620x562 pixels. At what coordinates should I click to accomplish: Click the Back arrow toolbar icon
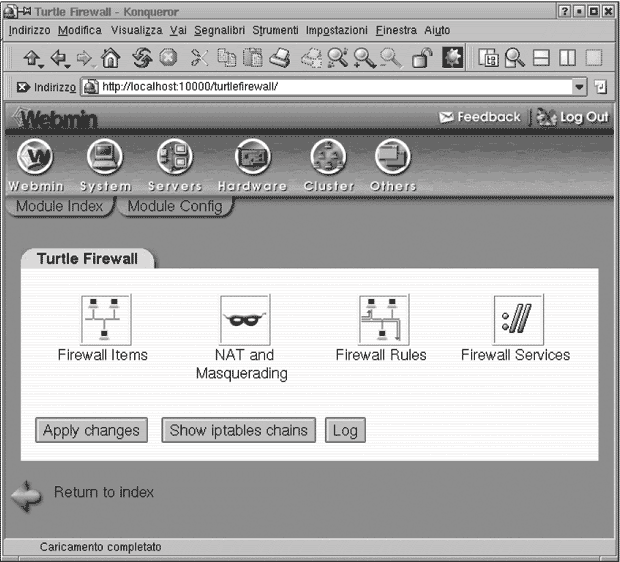pos(60,58)
